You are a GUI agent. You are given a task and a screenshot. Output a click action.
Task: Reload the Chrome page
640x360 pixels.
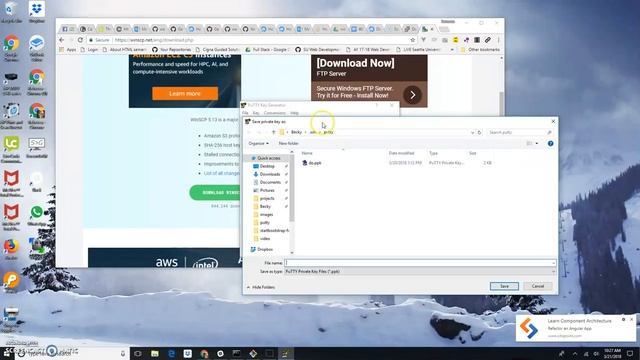(80, 40)
